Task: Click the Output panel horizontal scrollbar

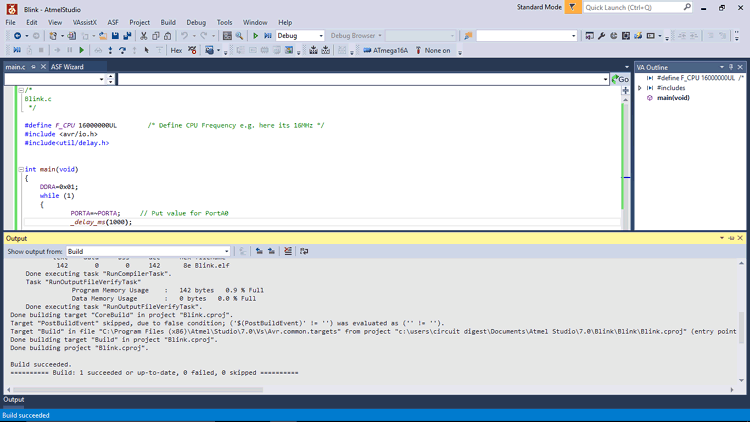Action: (138, 390)
